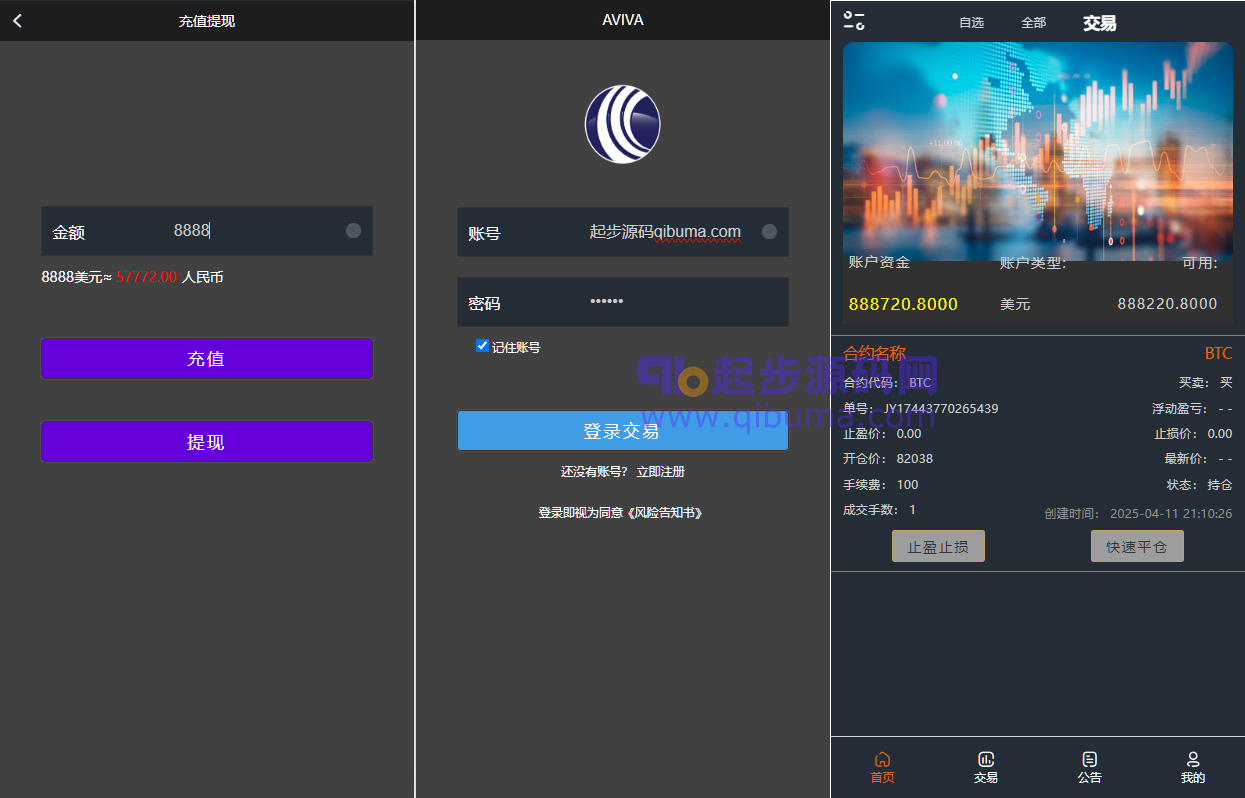Clear the 金额 amount field
Screen dimensions: 1245x798
click(x=353, y=231)
